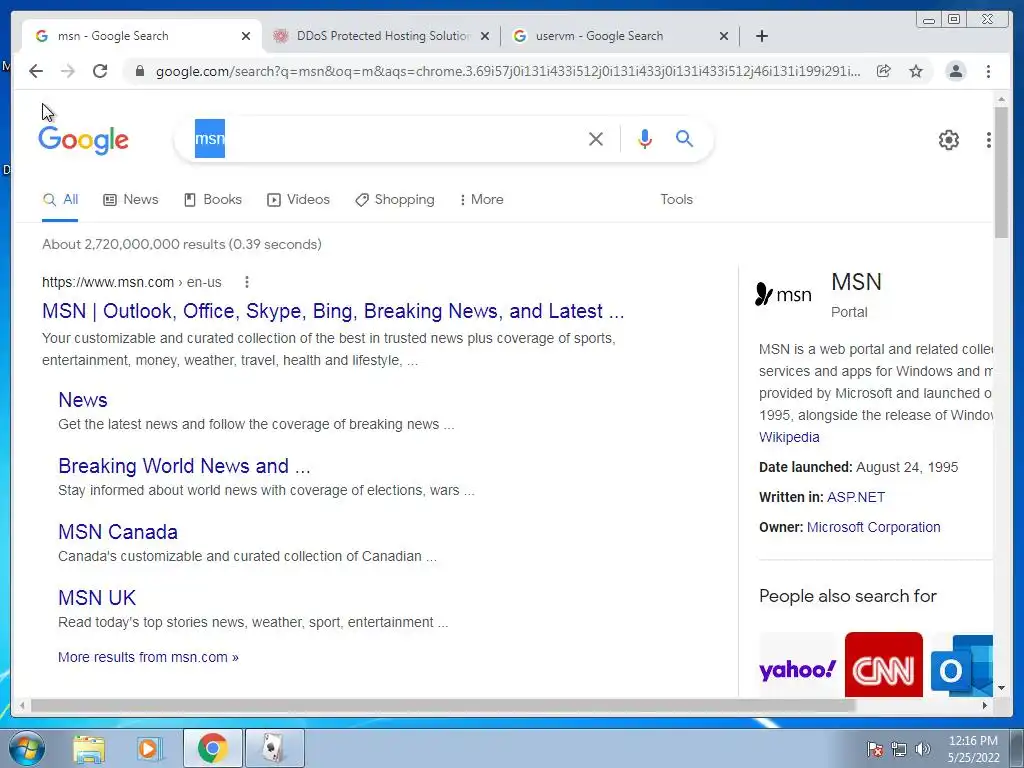Click the scroll down arrow
The height and width of the screenshot is (768, 1024).
[1001, 688]
